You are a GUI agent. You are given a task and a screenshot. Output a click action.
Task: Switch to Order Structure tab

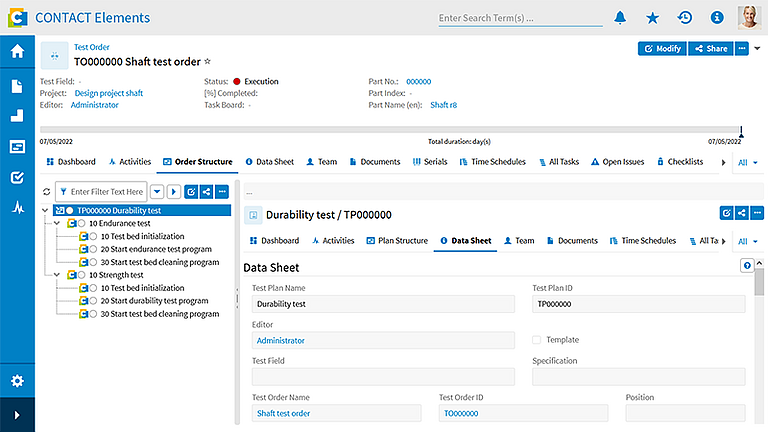pyautogui.click(x=198, y=162)
